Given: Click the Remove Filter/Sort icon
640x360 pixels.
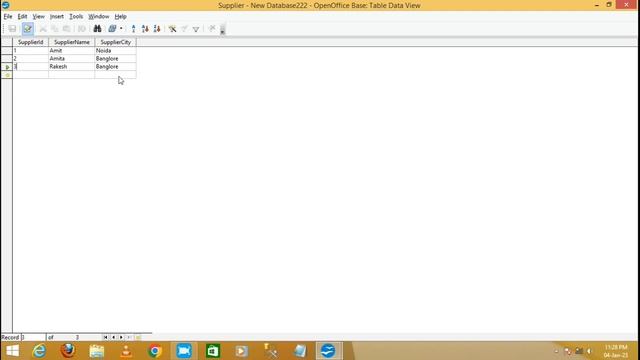Looking at the screenshot, I should point(211,29).
